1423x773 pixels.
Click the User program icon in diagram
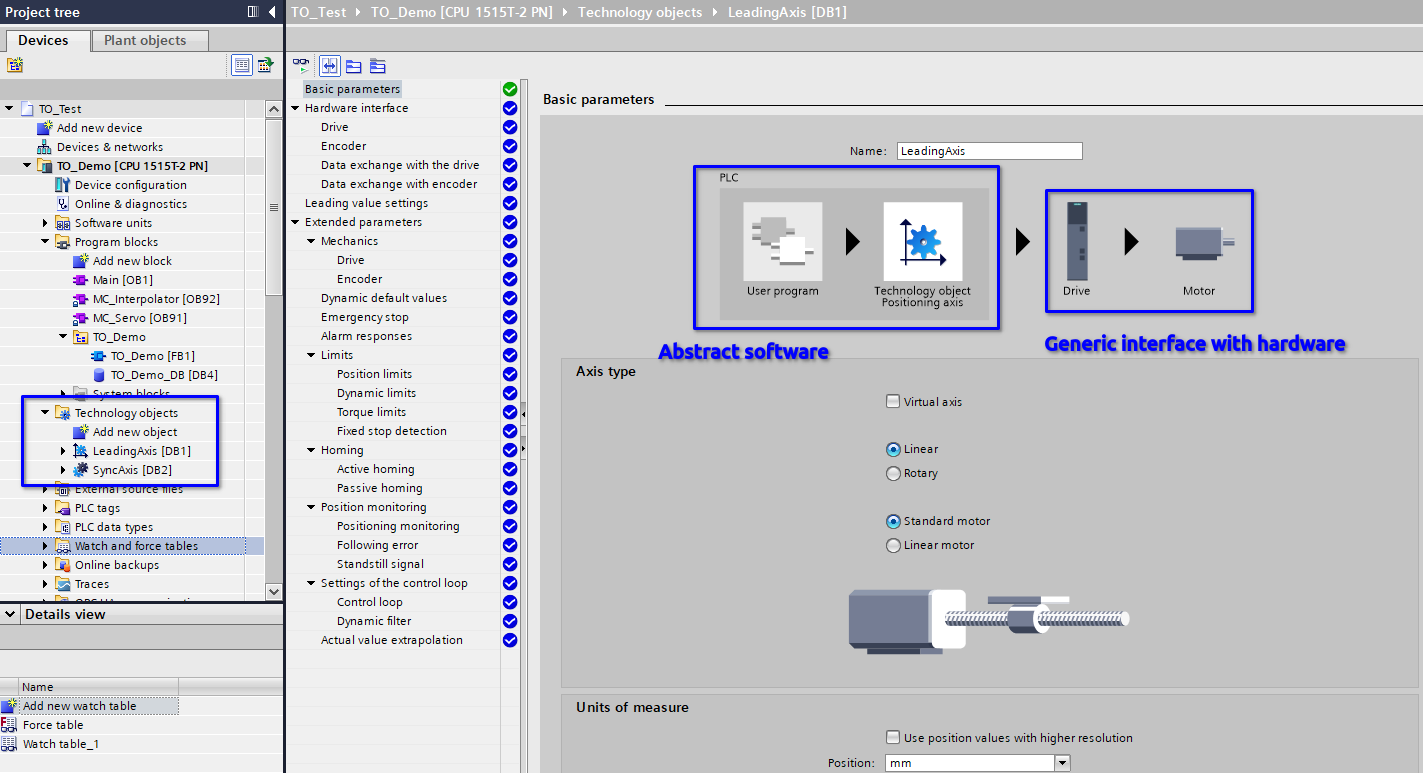[x=782, y=242]
